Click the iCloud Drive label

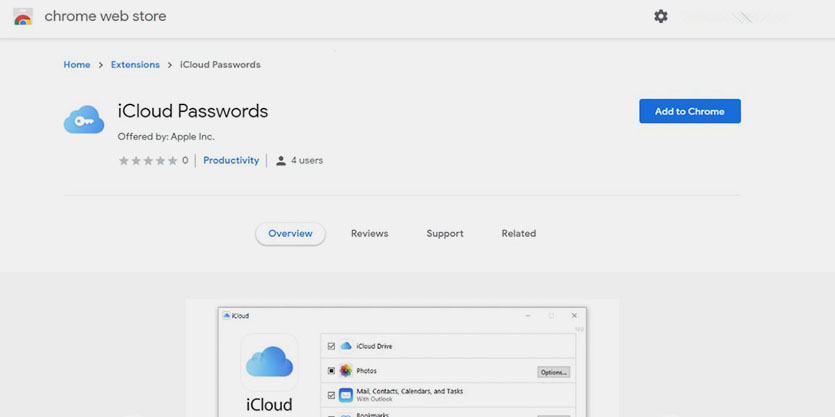(374, 346)
